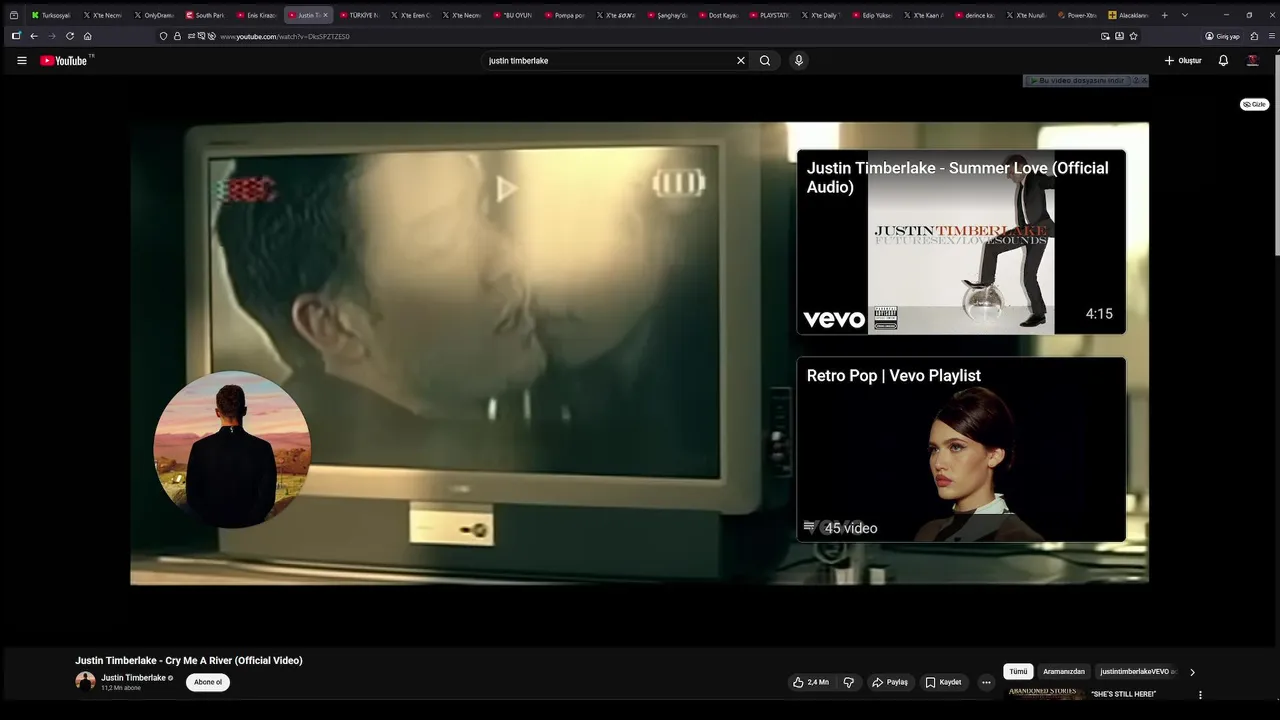The height and width of the screenshot is (720, 1280).
Task: Expand the list all tabs chevron
Action: 1185,15
